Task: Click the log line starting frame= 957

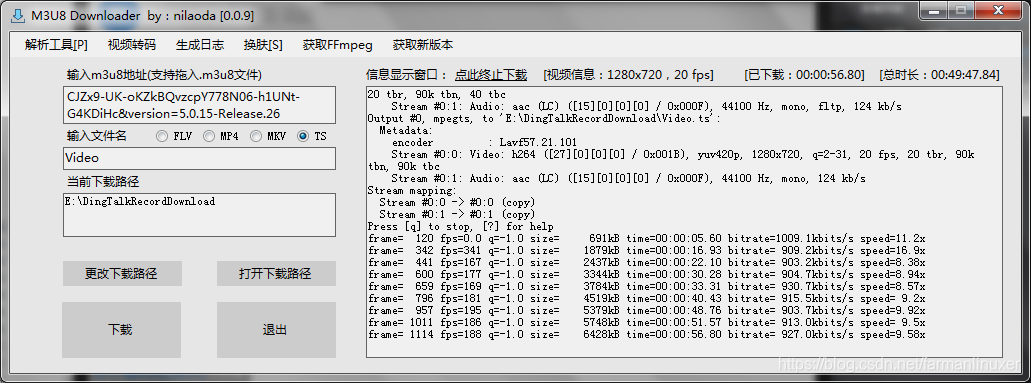Action: (646, 311)
